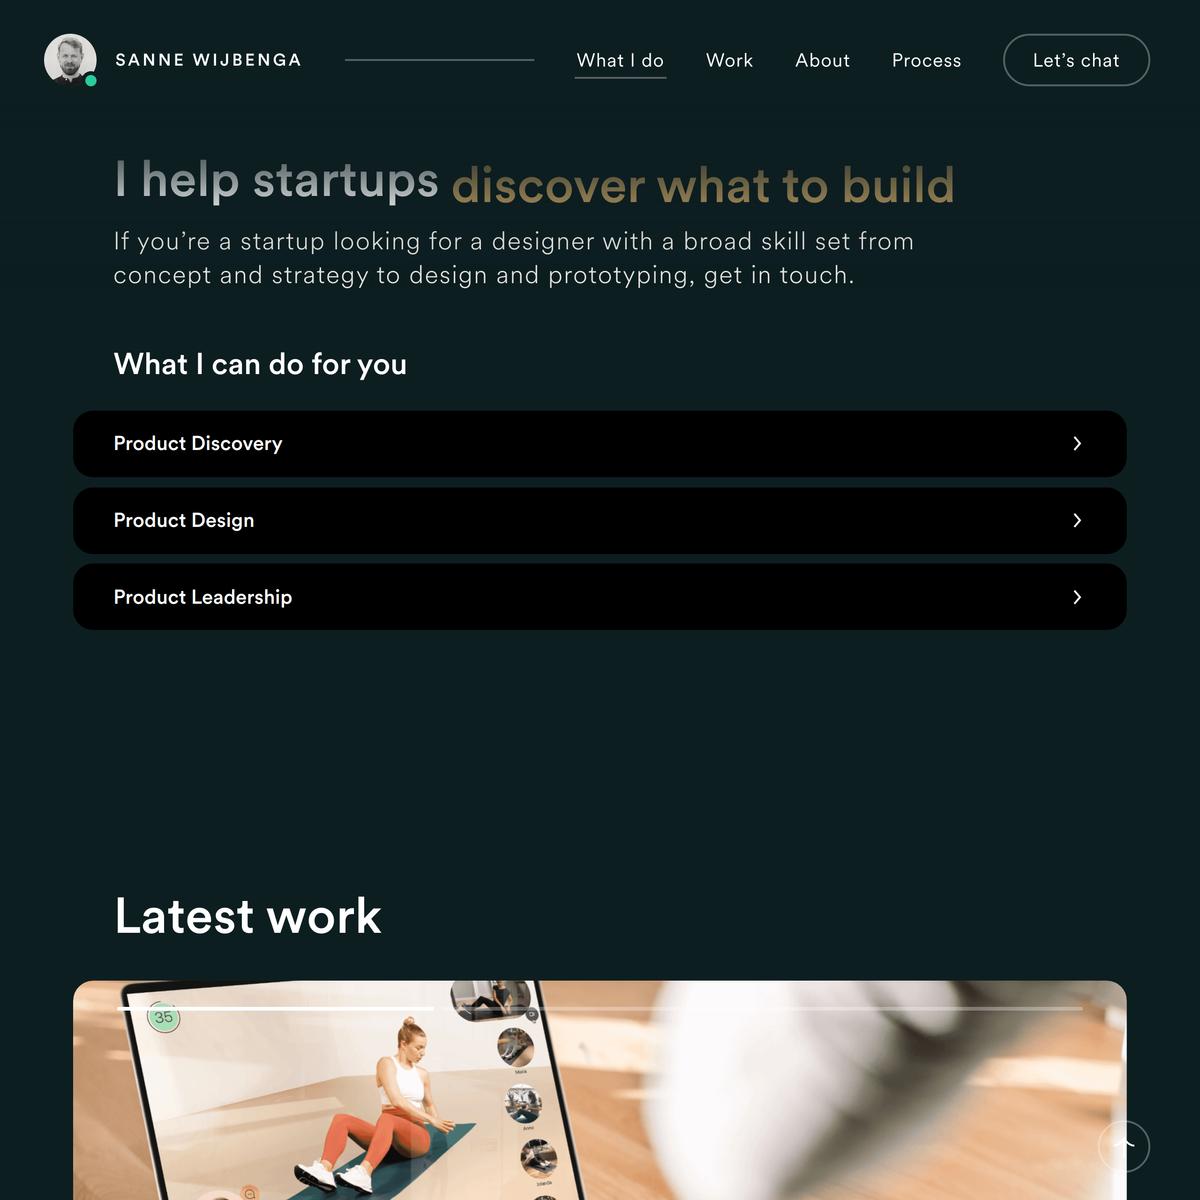Click the green 35 timer badge
Image resolution: width=1200 pixels, height=1200 pixels.
point(163,1018)
